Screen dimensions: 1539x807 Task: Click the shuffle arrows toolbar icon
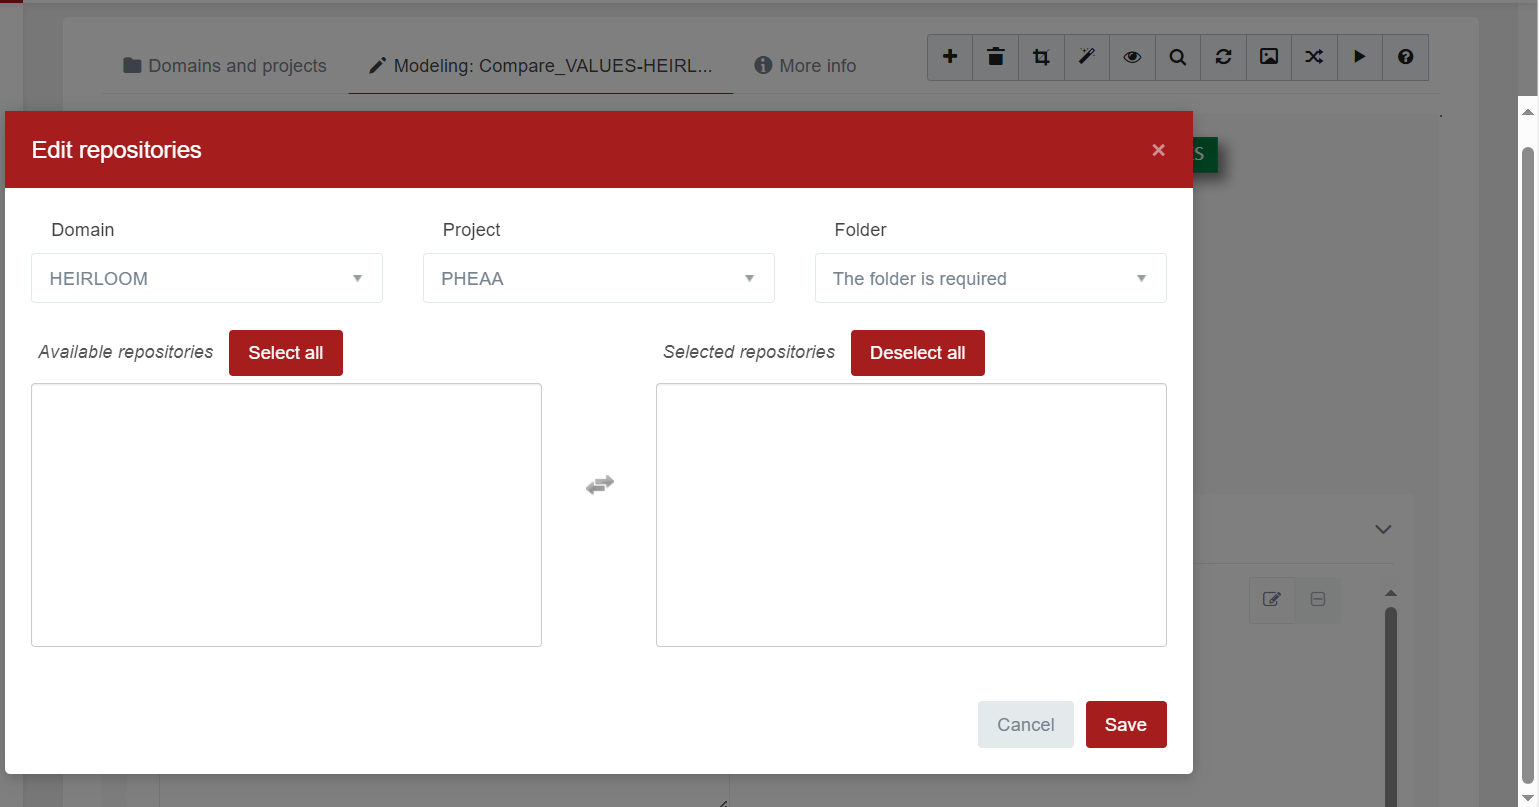click(x=1314, y=57)
